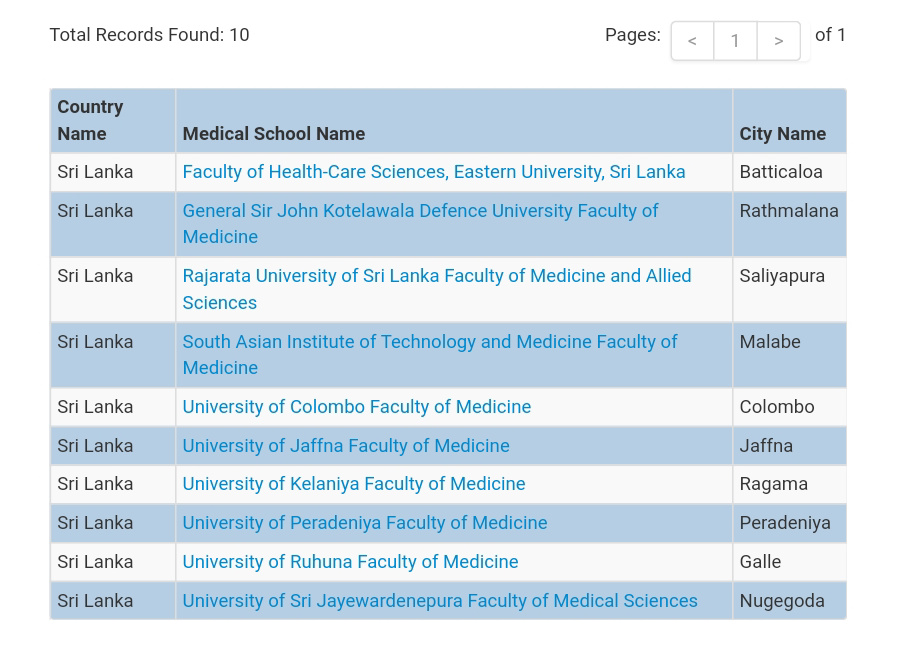917x650 pixels.
Task: Go to next page arrow
Action: coord(778,41)
